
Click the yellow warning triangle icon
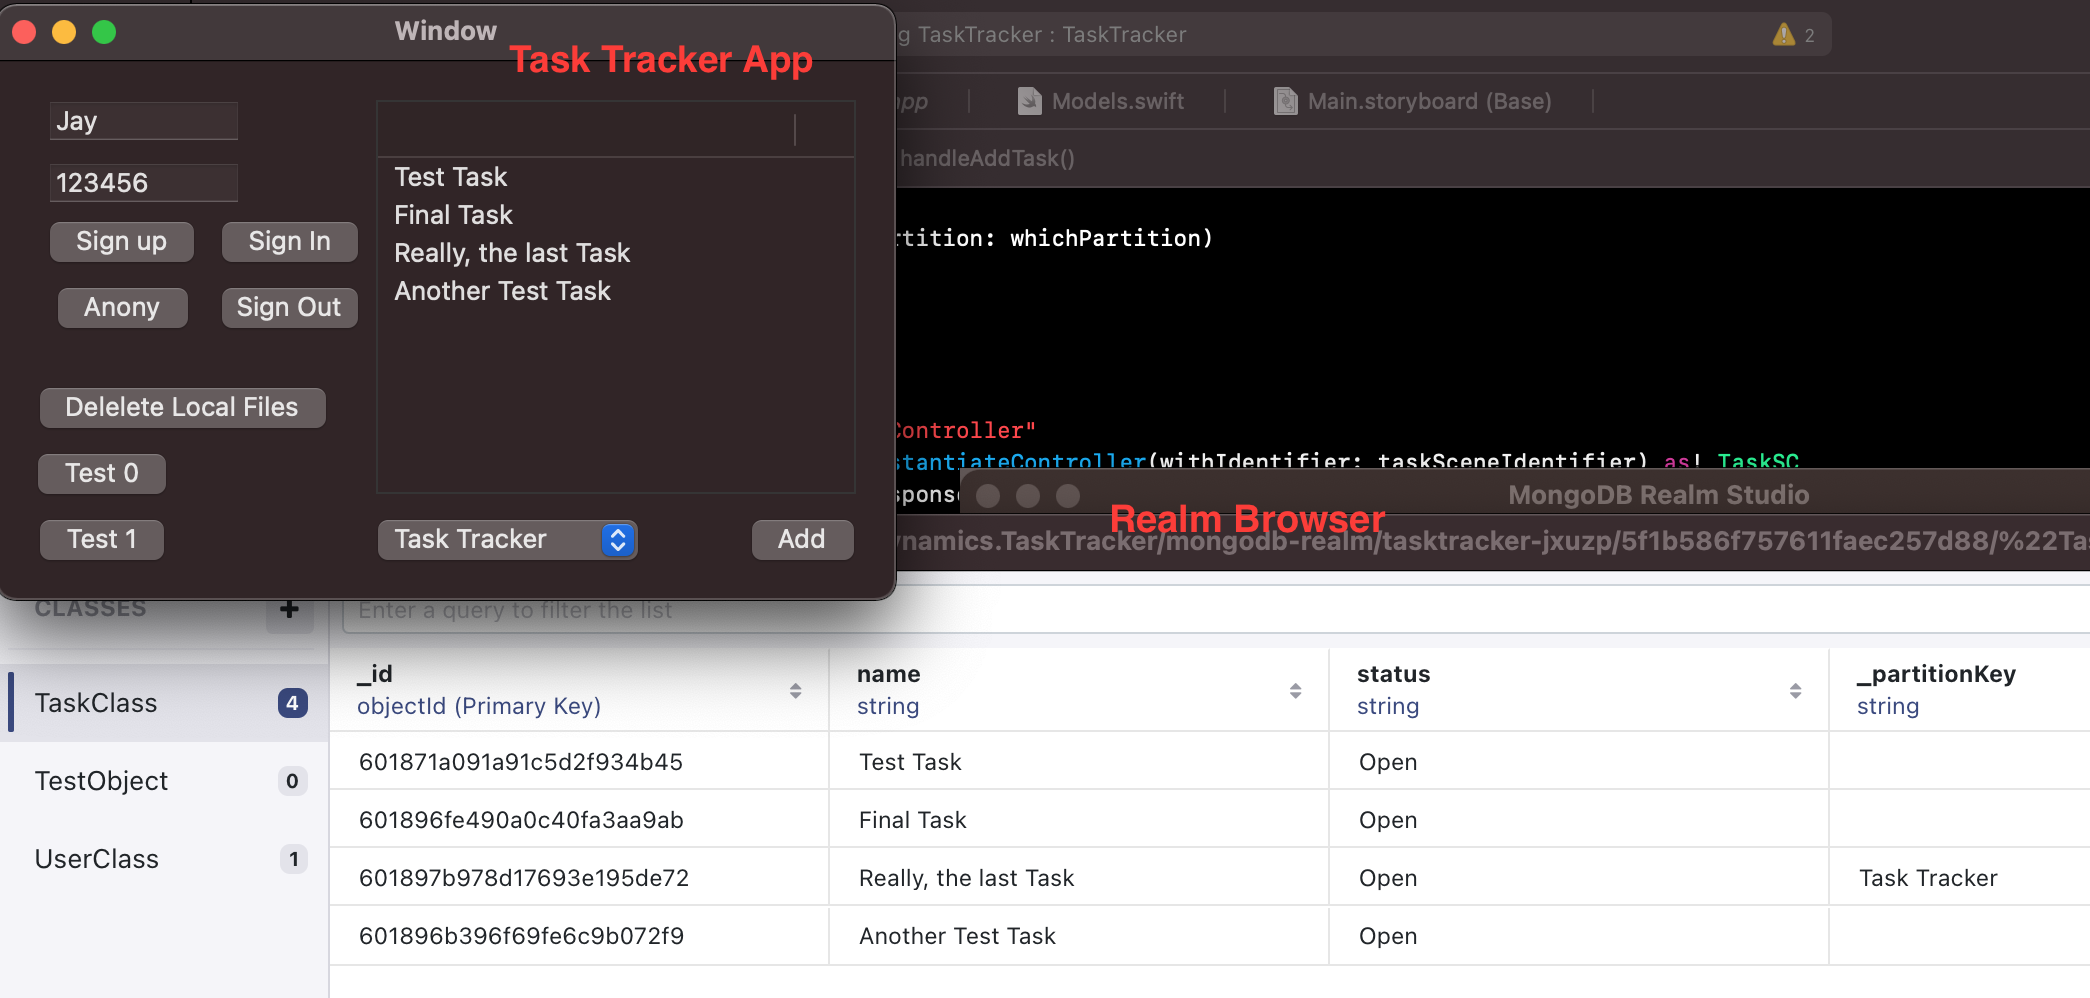[1783, 35]
